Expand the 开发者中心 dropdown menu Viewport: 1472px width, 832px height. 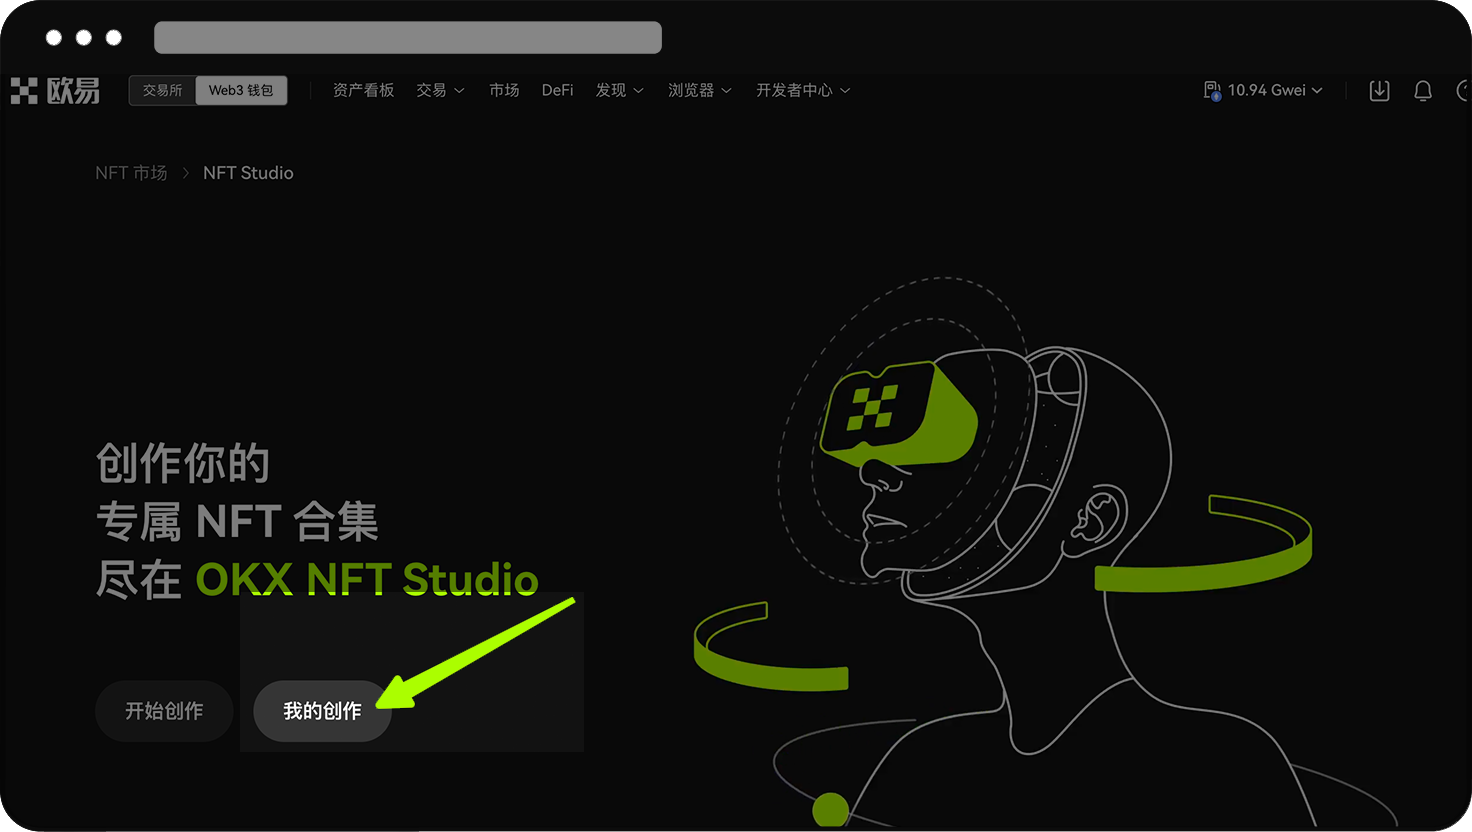point(803,90)
